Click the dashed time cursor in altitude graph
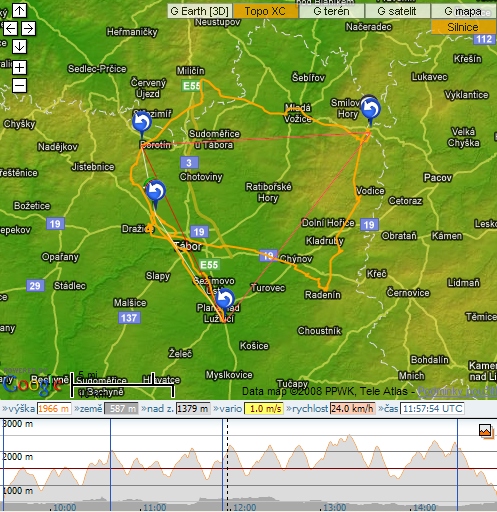Image resolution: width=497 pixels, height=512 pixels. 227,465
